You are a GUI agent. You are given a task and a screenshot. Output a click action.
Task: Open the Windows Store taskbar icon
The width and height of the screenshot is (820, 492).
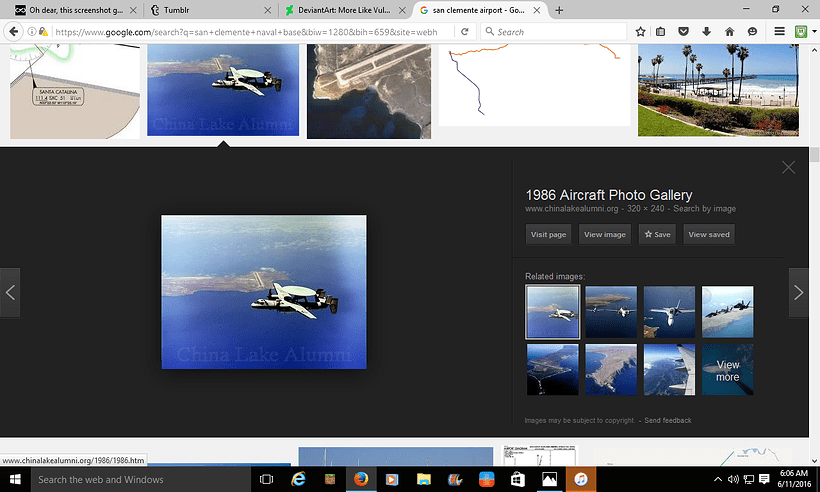pyautogui.click(x=518, y=479)
